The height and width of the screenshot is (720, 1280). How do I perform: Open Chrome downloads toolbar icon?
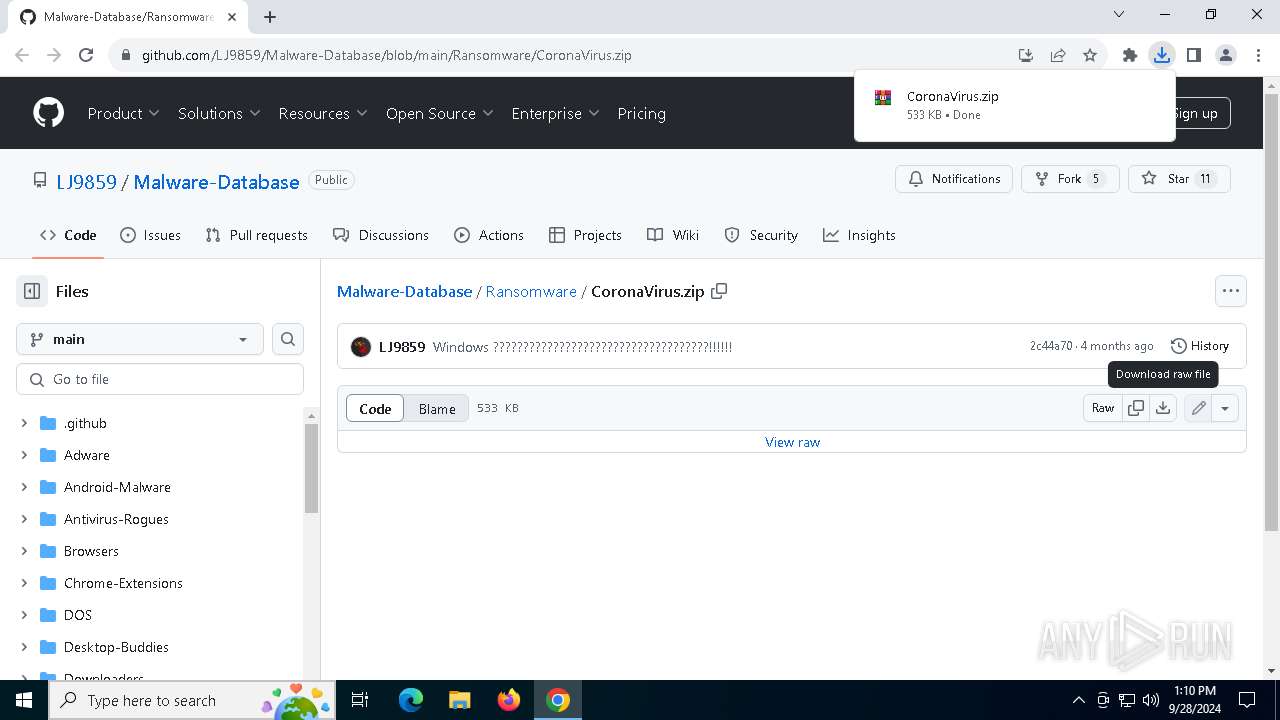[1162, 55]
